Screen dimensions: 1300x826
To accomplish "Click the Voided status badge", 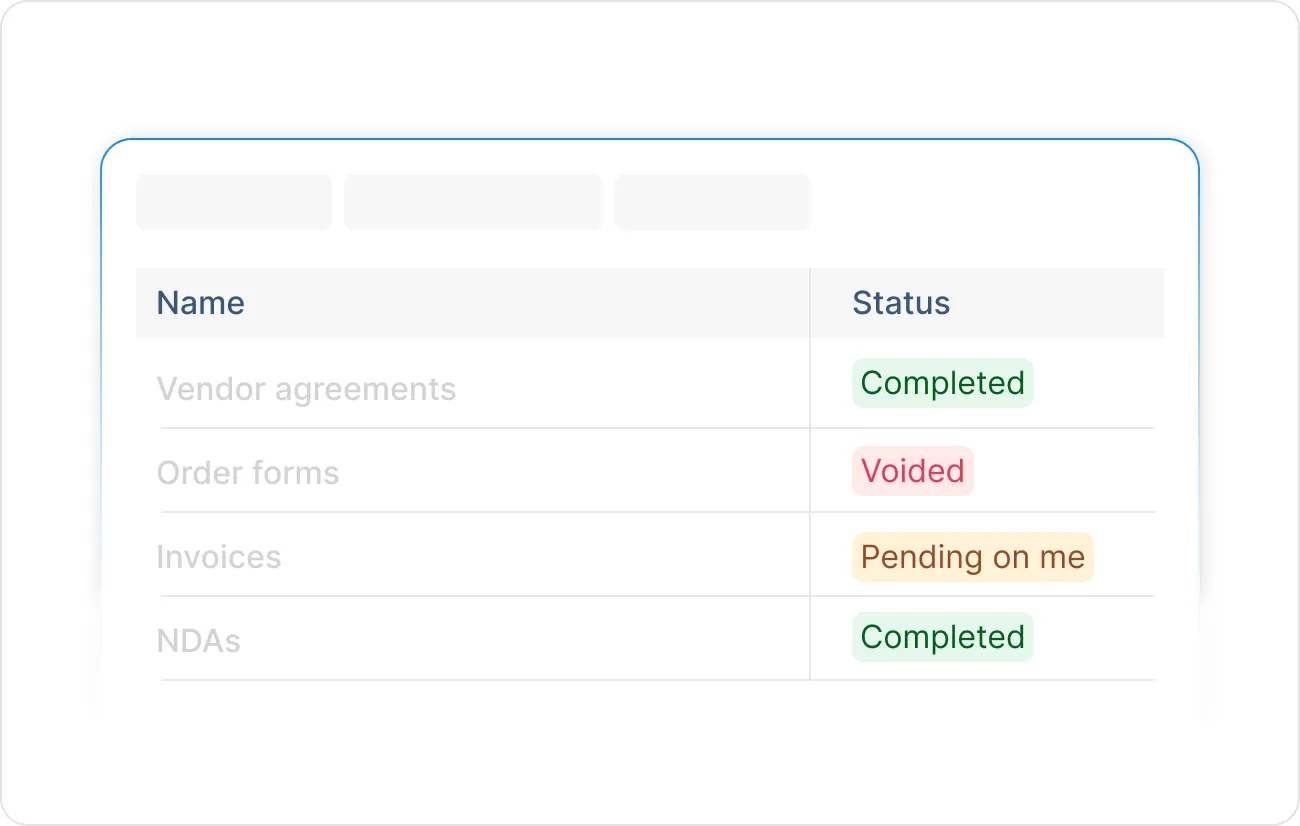I will coord(912,470).
